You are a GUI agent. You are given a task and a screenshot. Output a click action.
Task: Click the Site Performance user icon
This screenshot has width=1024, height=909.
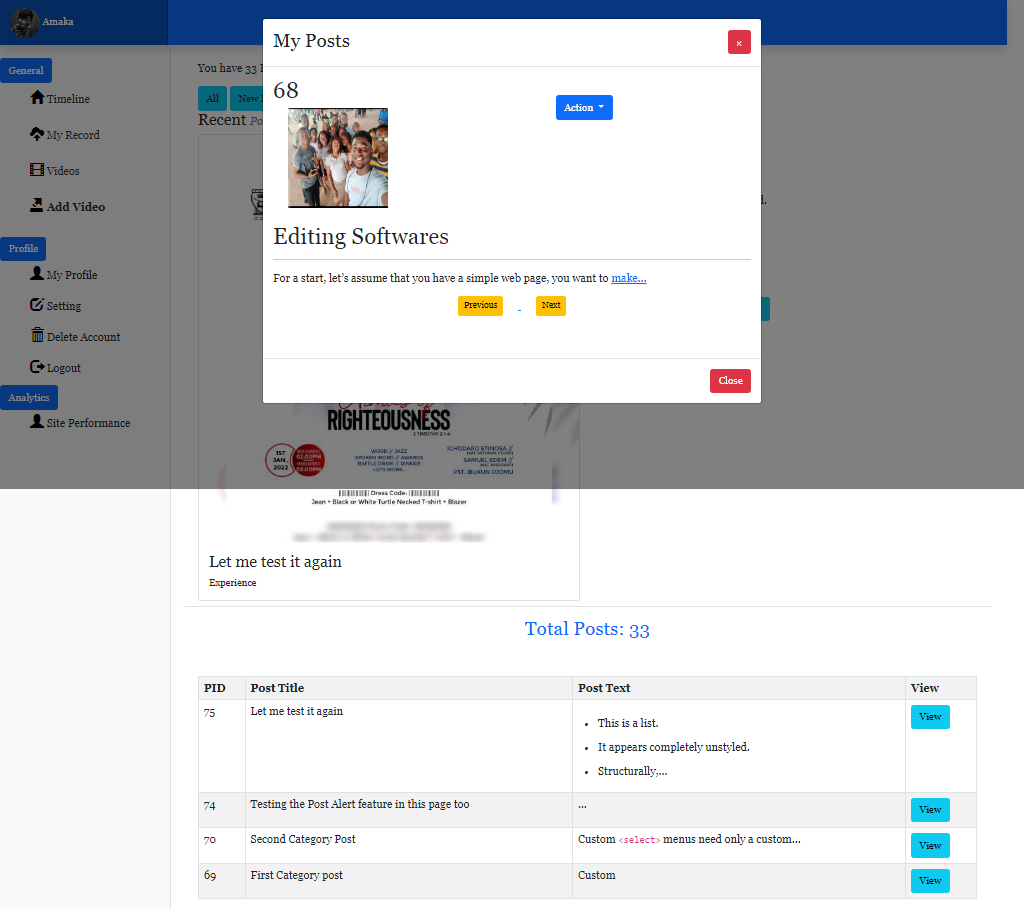(37, 422)
